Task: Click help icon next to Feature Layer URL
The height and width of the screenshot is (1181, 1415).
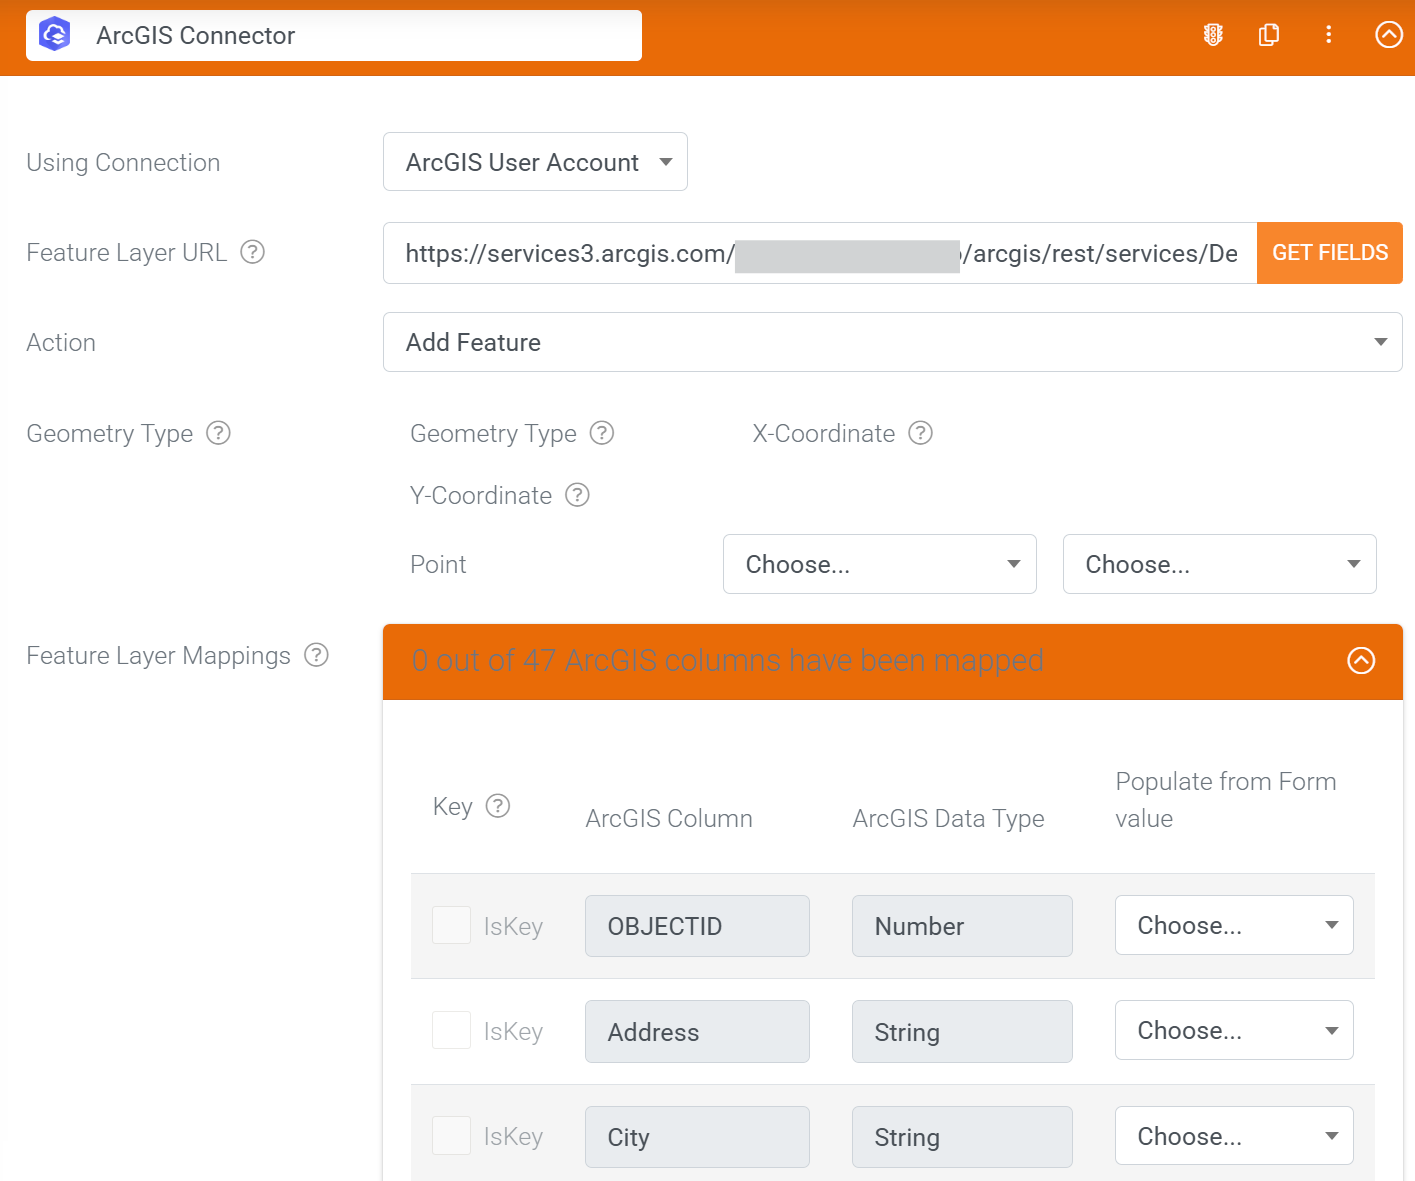Action: coord(253,252)
